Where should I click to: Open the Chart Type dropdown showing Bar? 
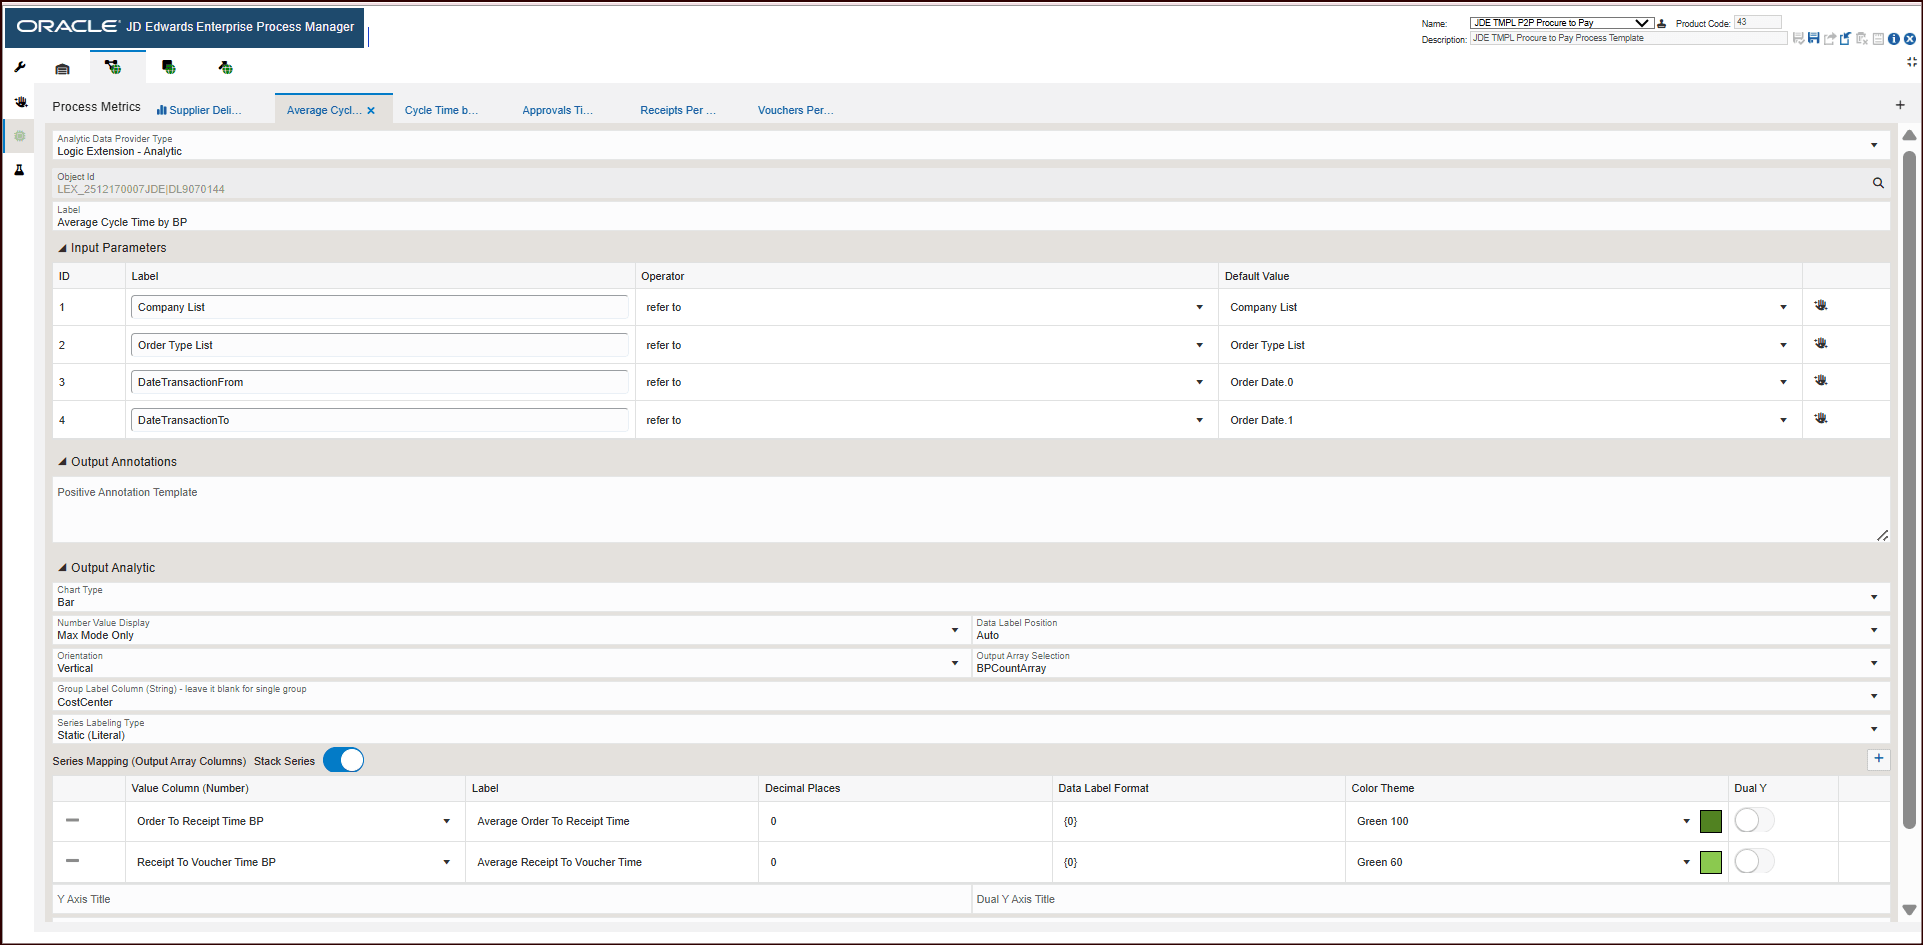1874,596
